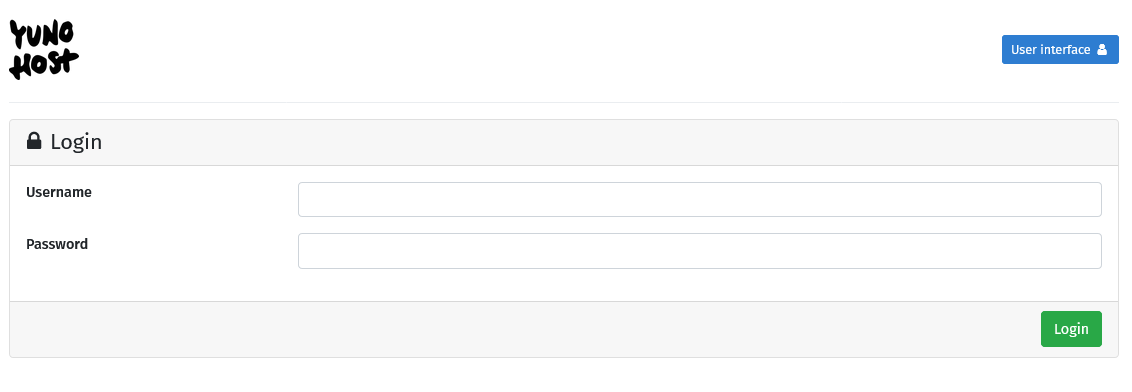Click inside the Username field
The height and width of the screenshot is (392, 1132).
pos(700,199)
